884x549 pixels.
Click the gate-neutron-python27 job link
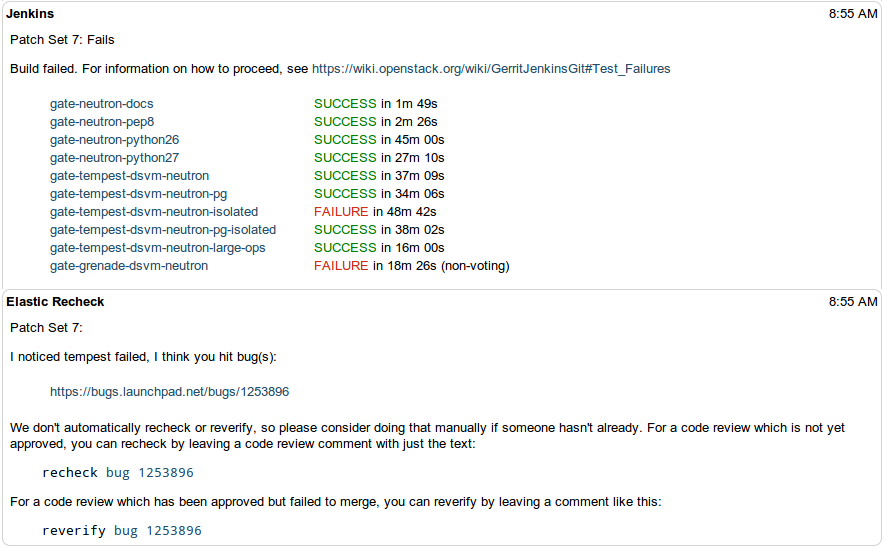pyautogui.click(x=114, y=158)
